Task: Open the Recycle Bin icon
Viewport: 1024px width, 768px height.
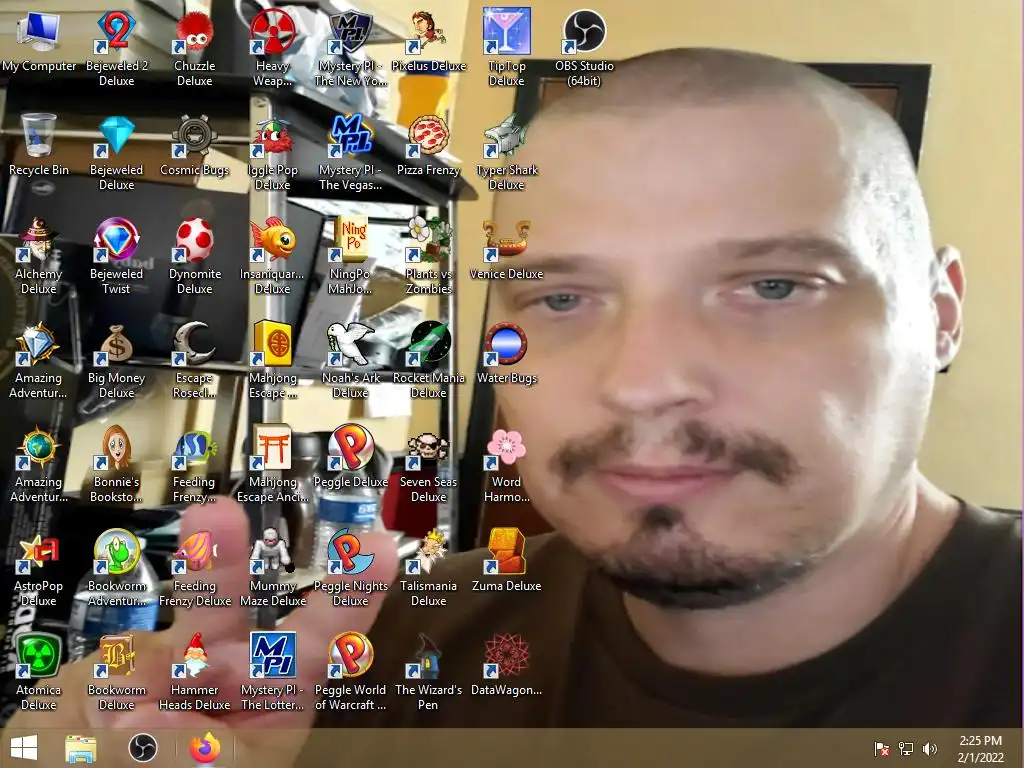Action: [39, 146]
